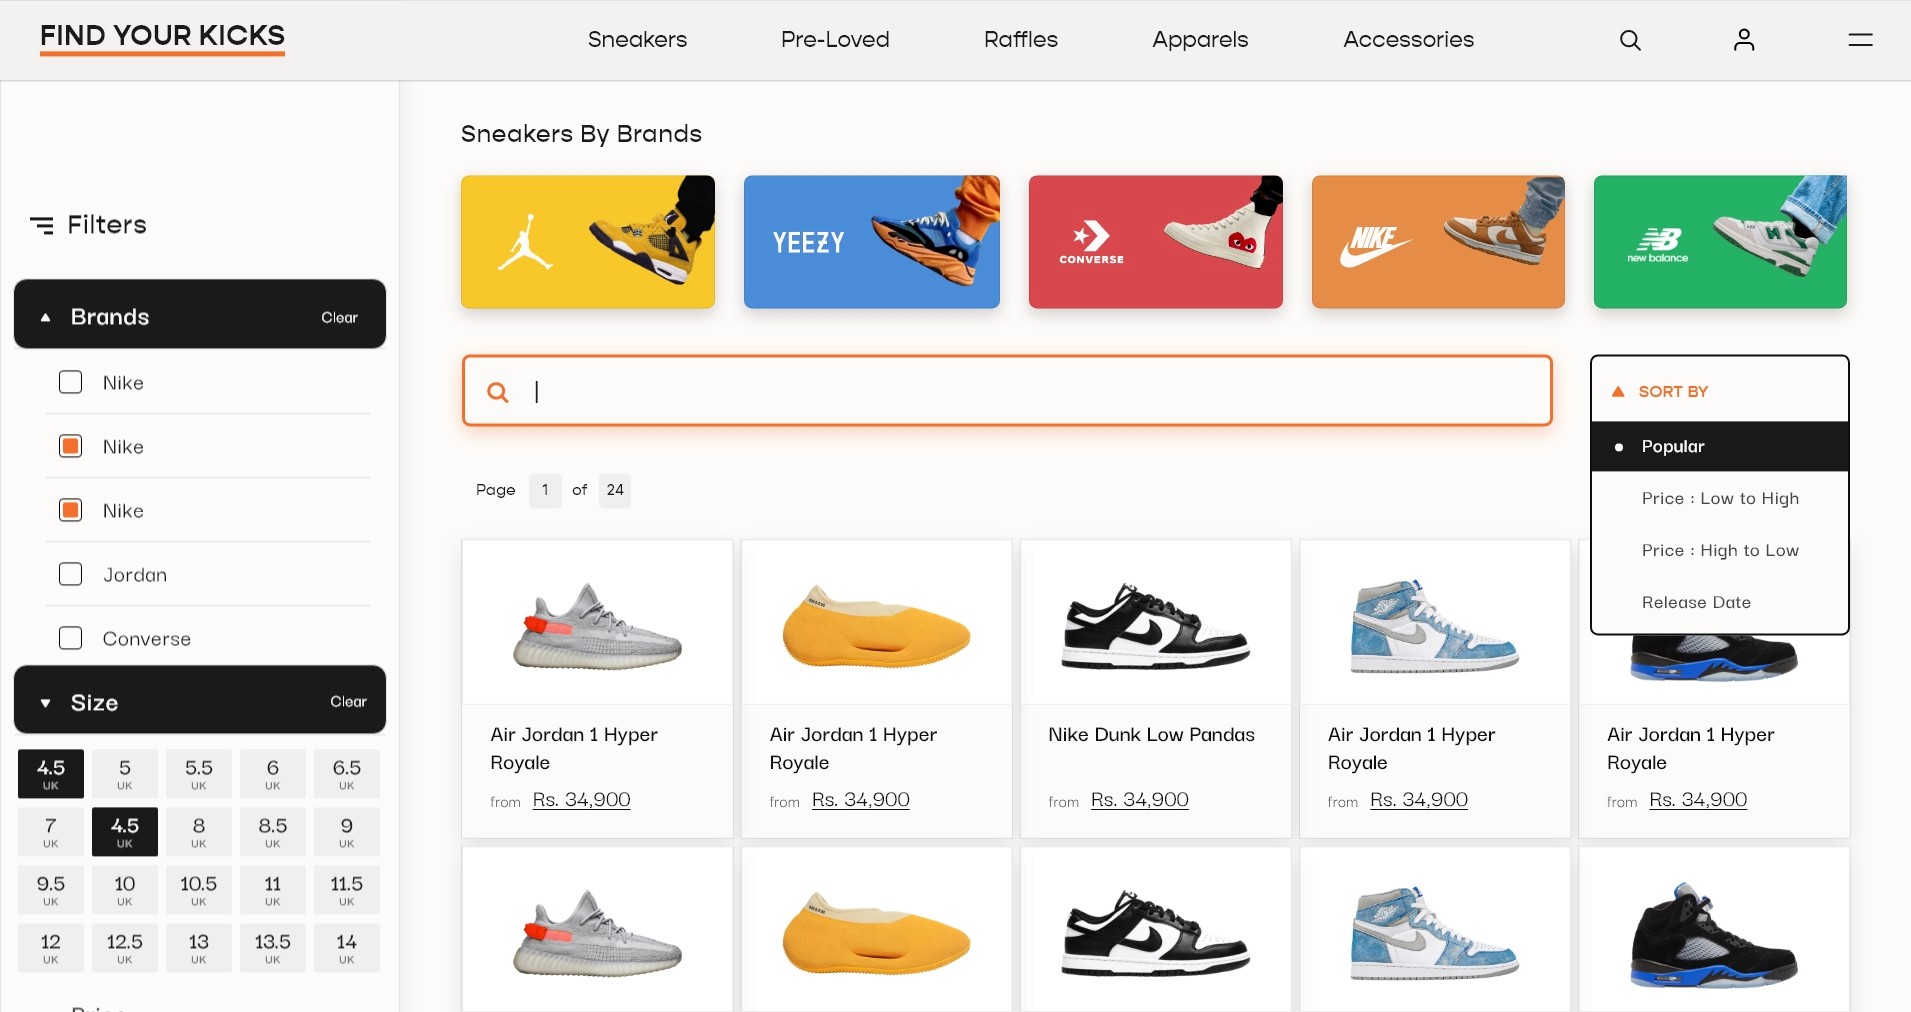Sort by Price : High to Low

(x=1720, y=551)
